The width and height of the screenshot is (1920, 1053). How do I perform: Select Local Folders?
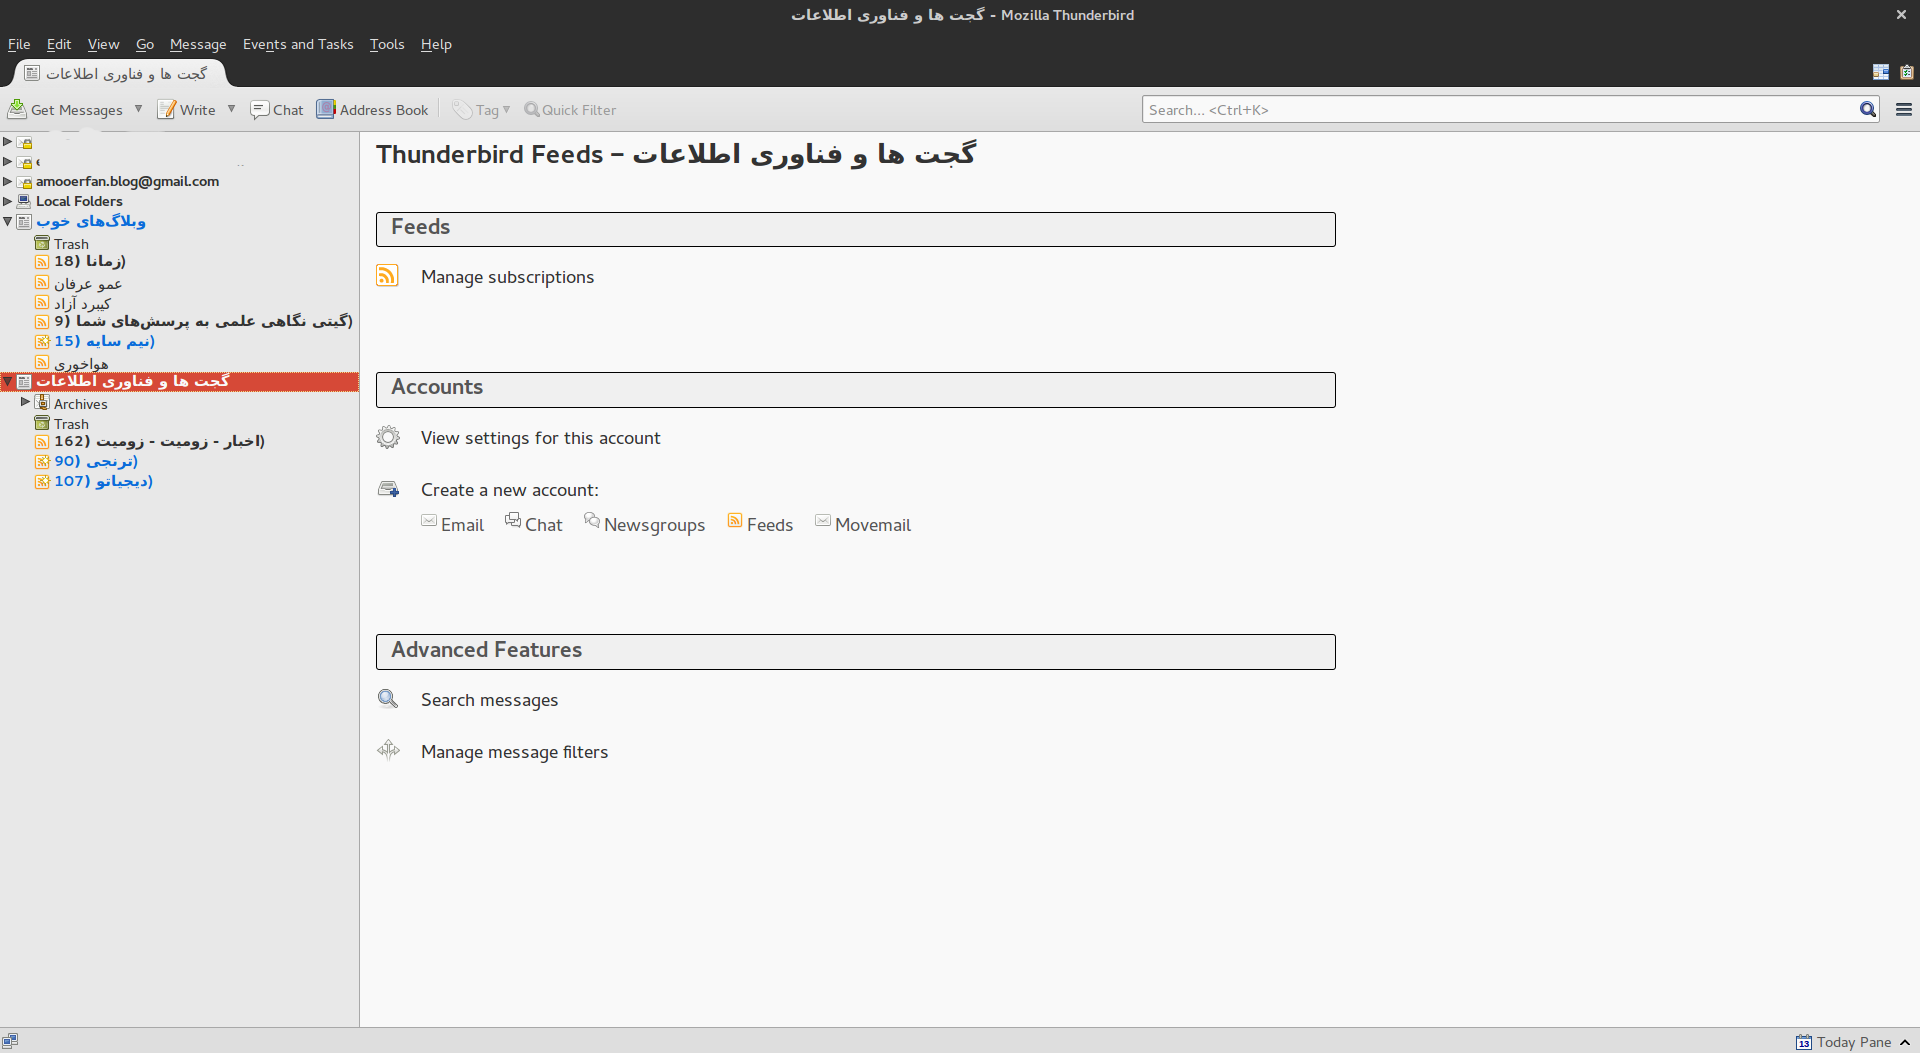[79, 201]
